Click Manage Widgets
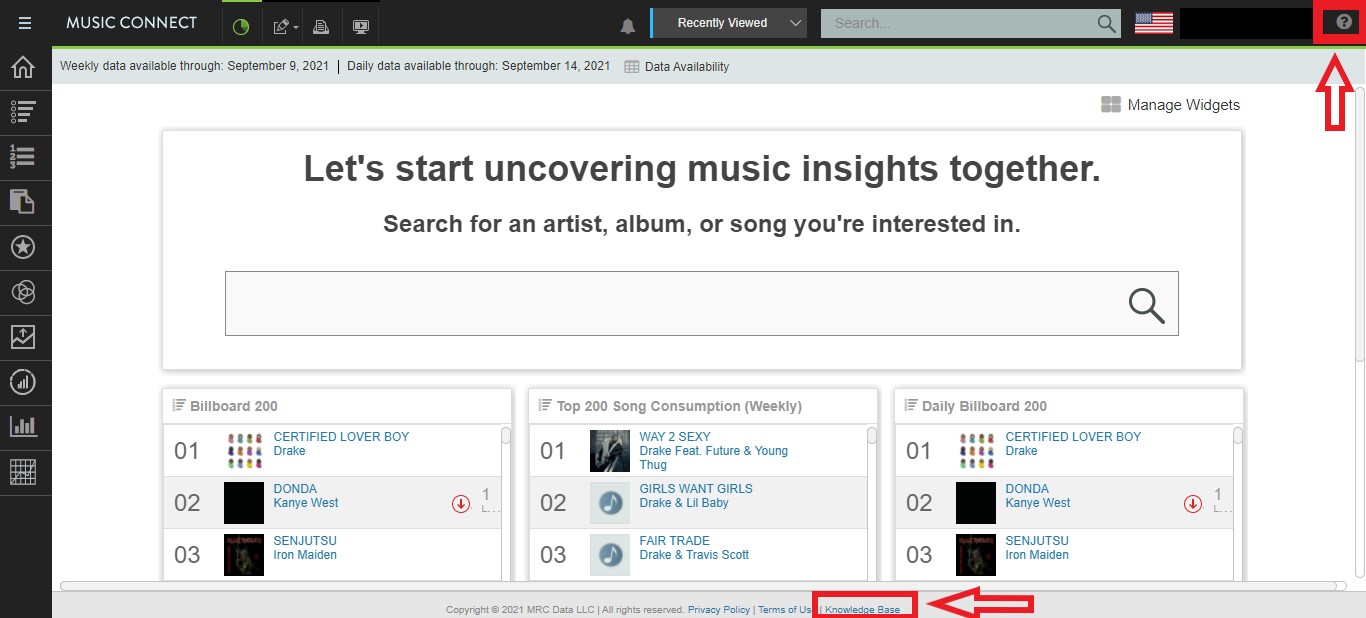The height and width of the screenshot is (618, 1366). (1184, 105)
